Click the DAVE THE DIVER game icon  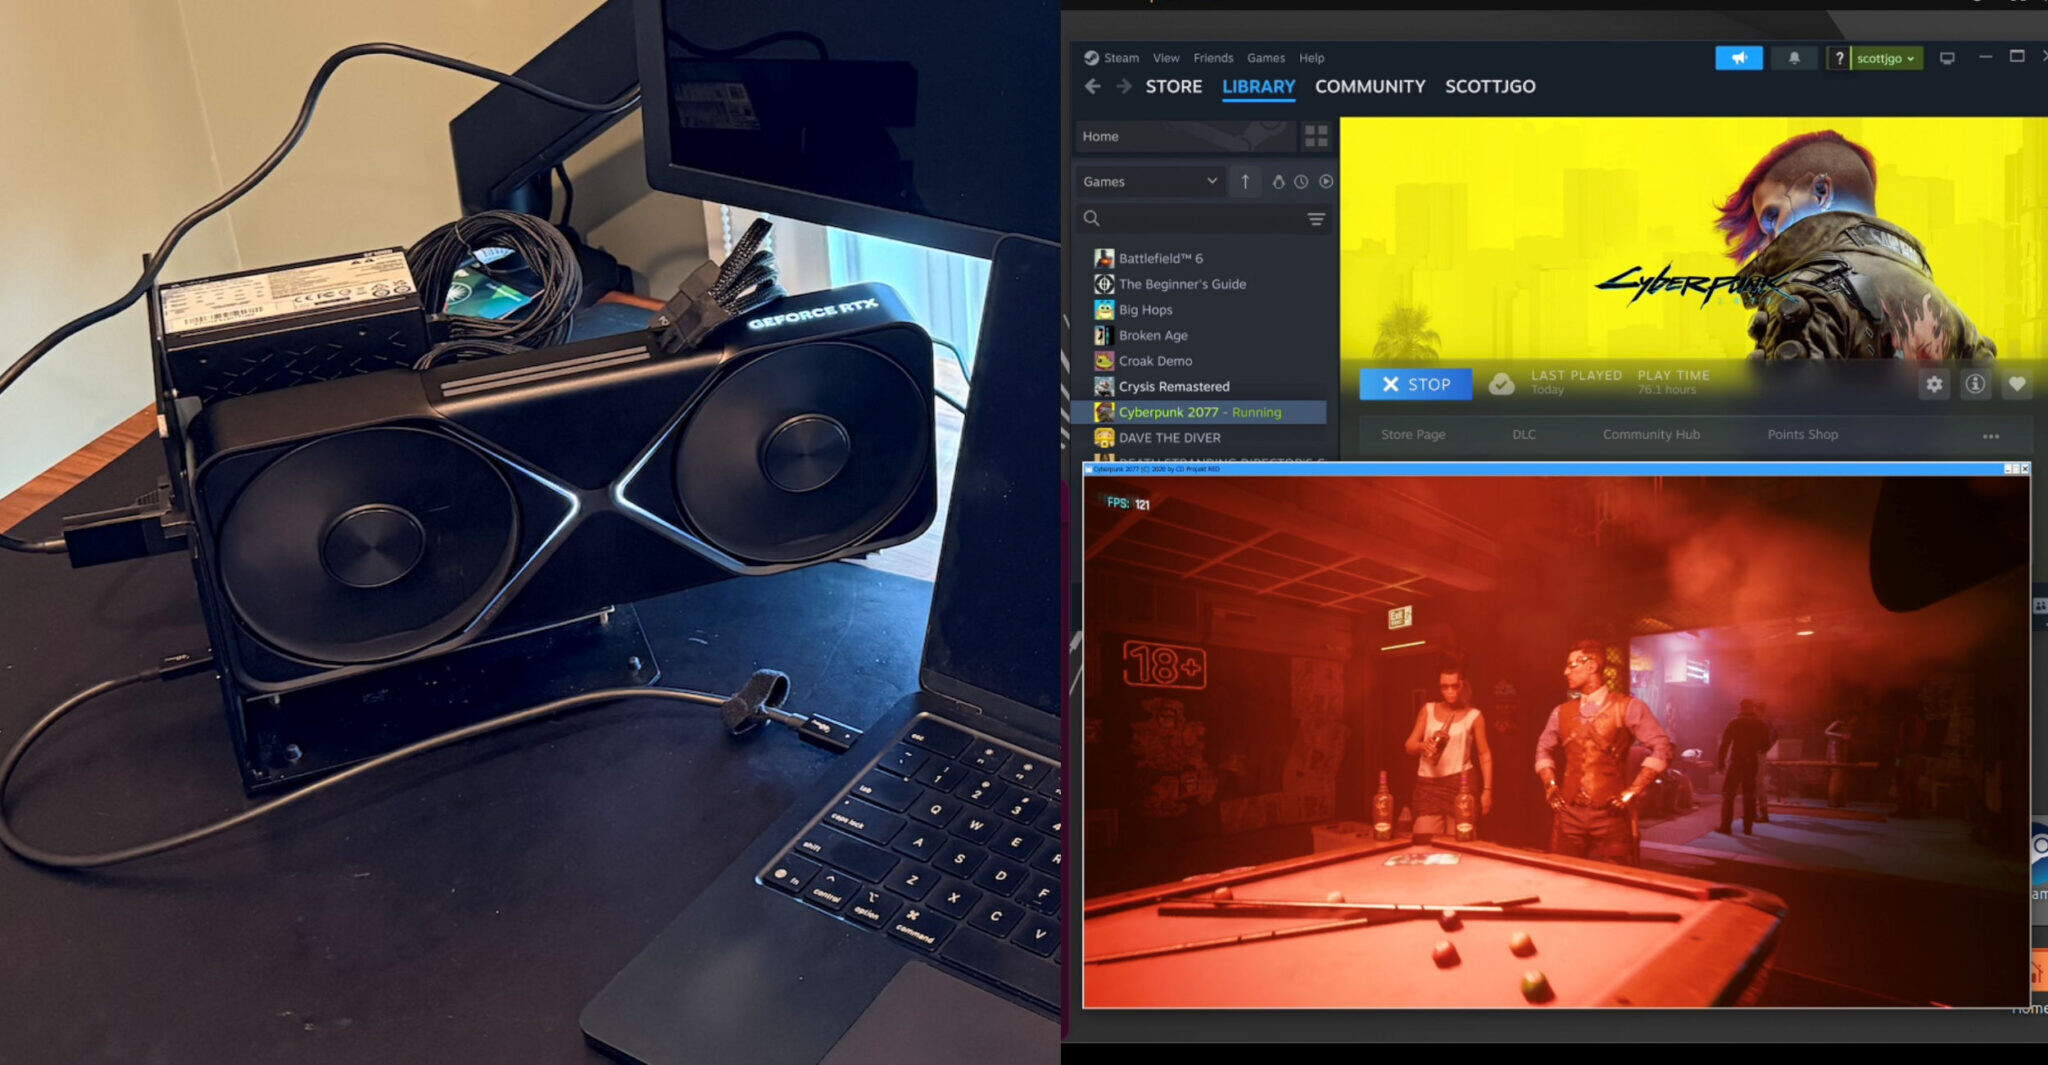pos(1104,438)
